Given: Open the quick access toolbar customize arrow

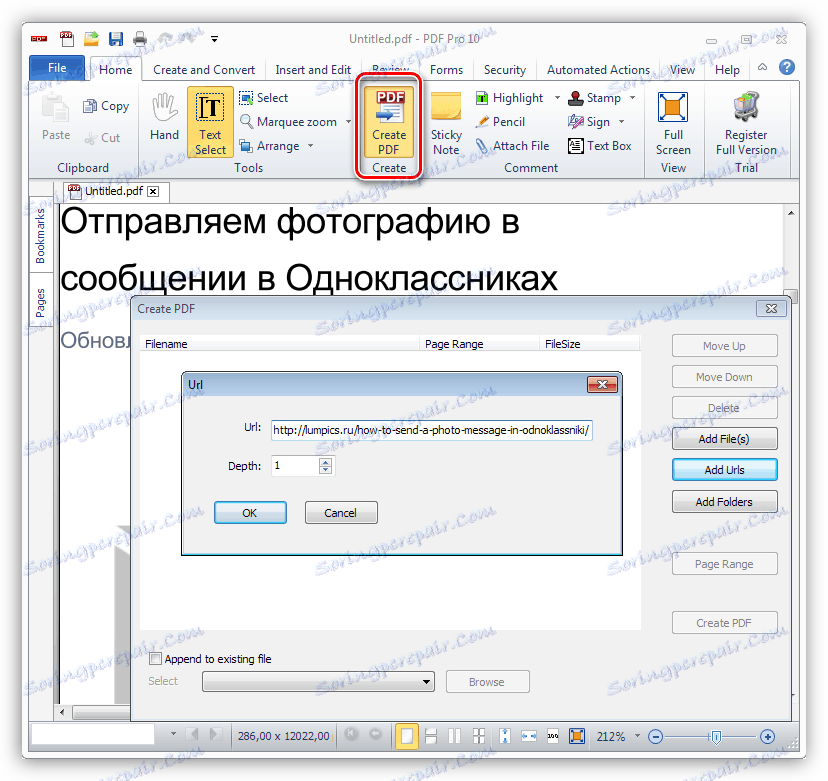Looking at the screenshot, I should point(214,39).
